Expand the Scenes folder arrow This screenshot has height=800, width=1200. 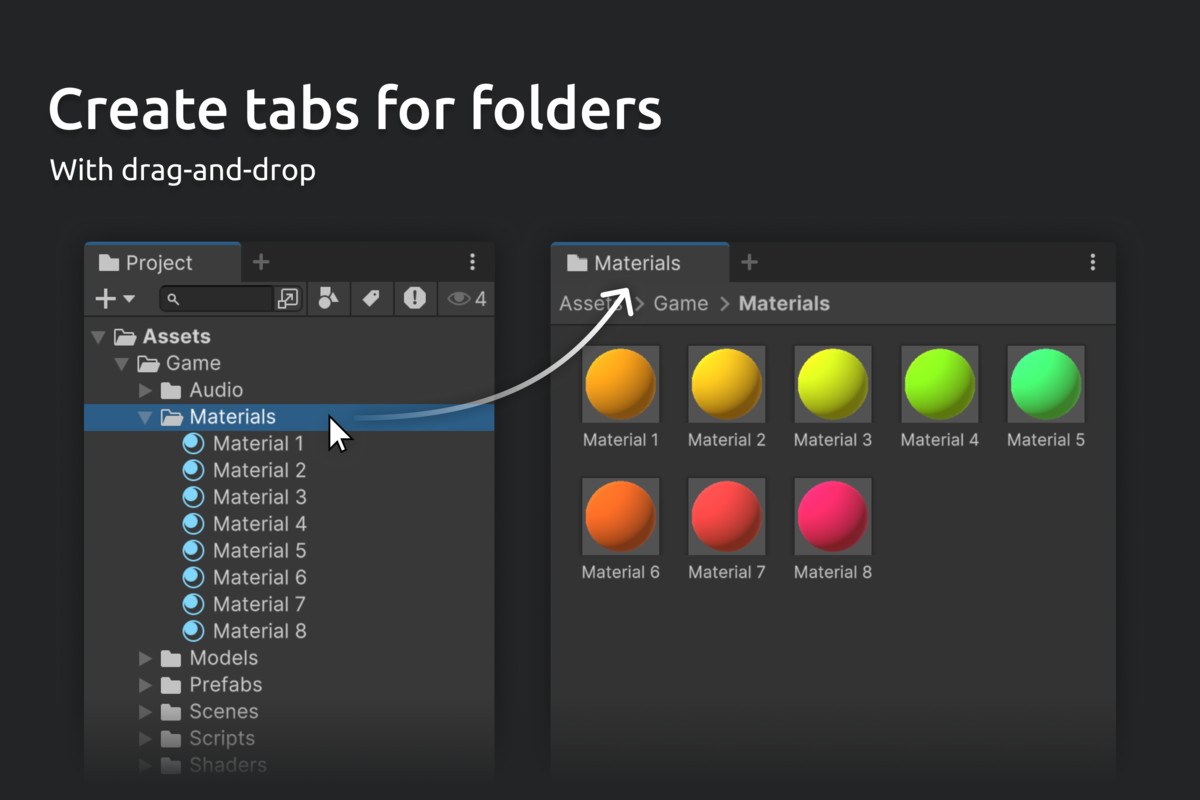(145, 712)
